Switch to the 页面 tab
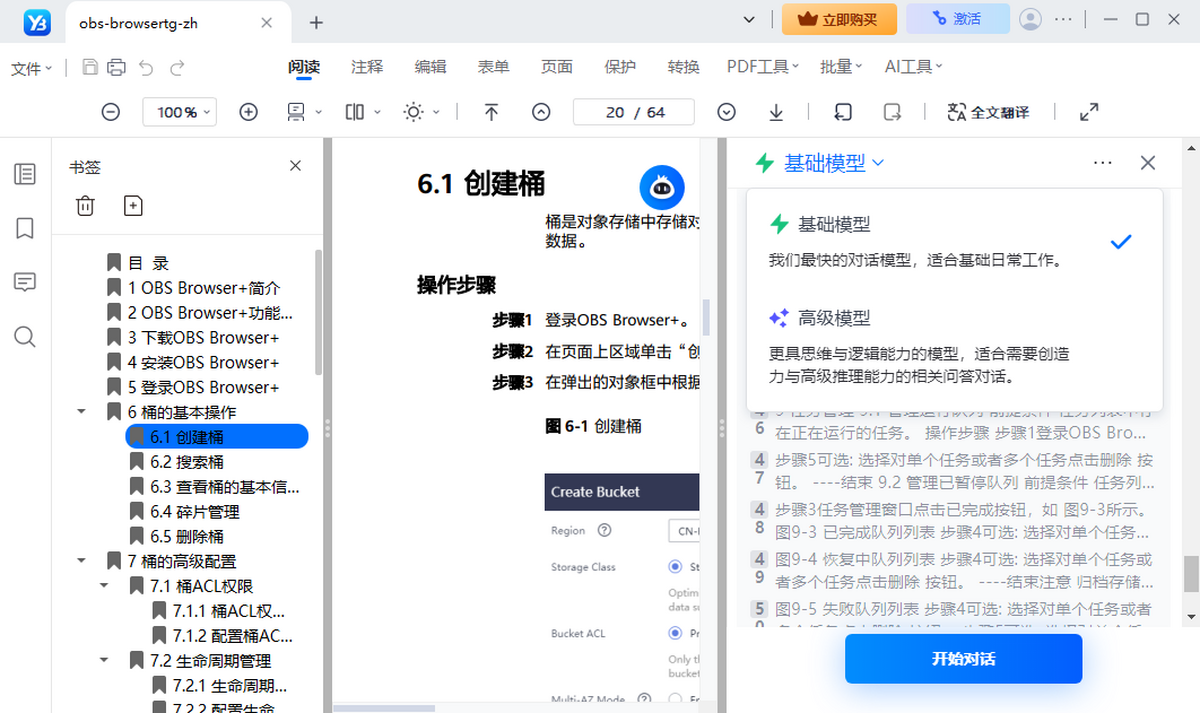The width and height of the screenshot is (1200, 713). (x=557, y=67)
